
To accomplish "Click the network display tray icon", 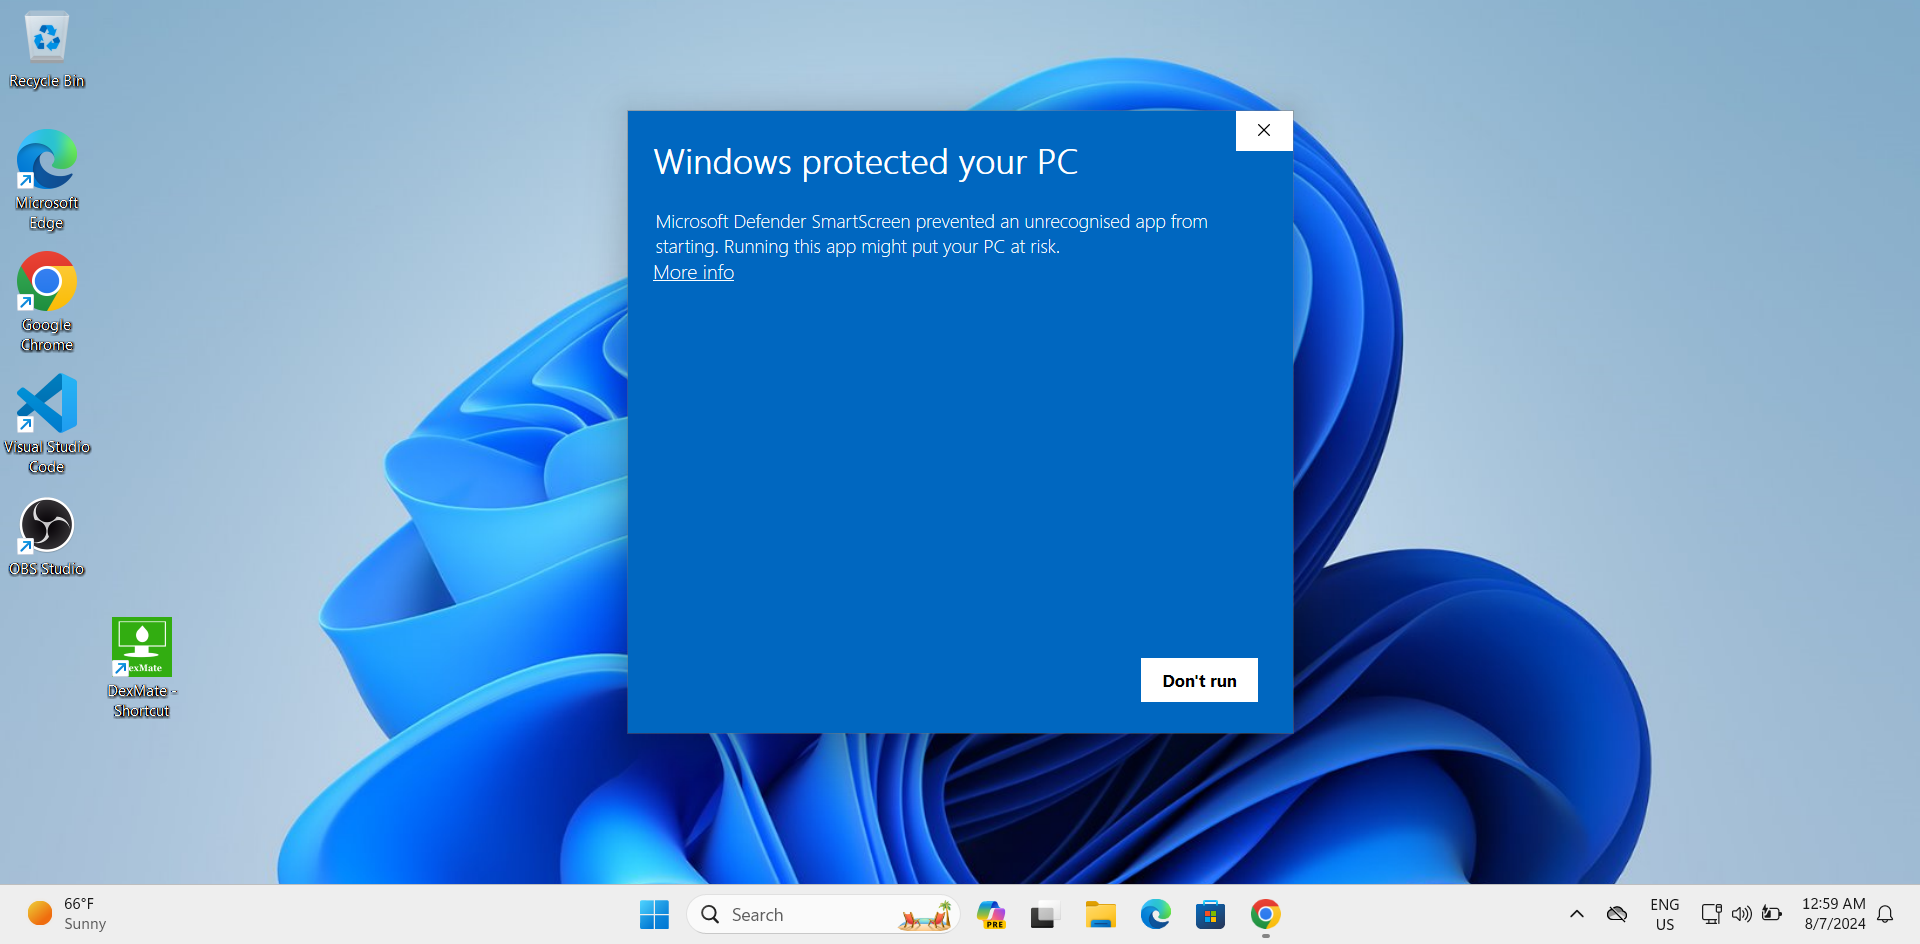I will [1711, 914].
